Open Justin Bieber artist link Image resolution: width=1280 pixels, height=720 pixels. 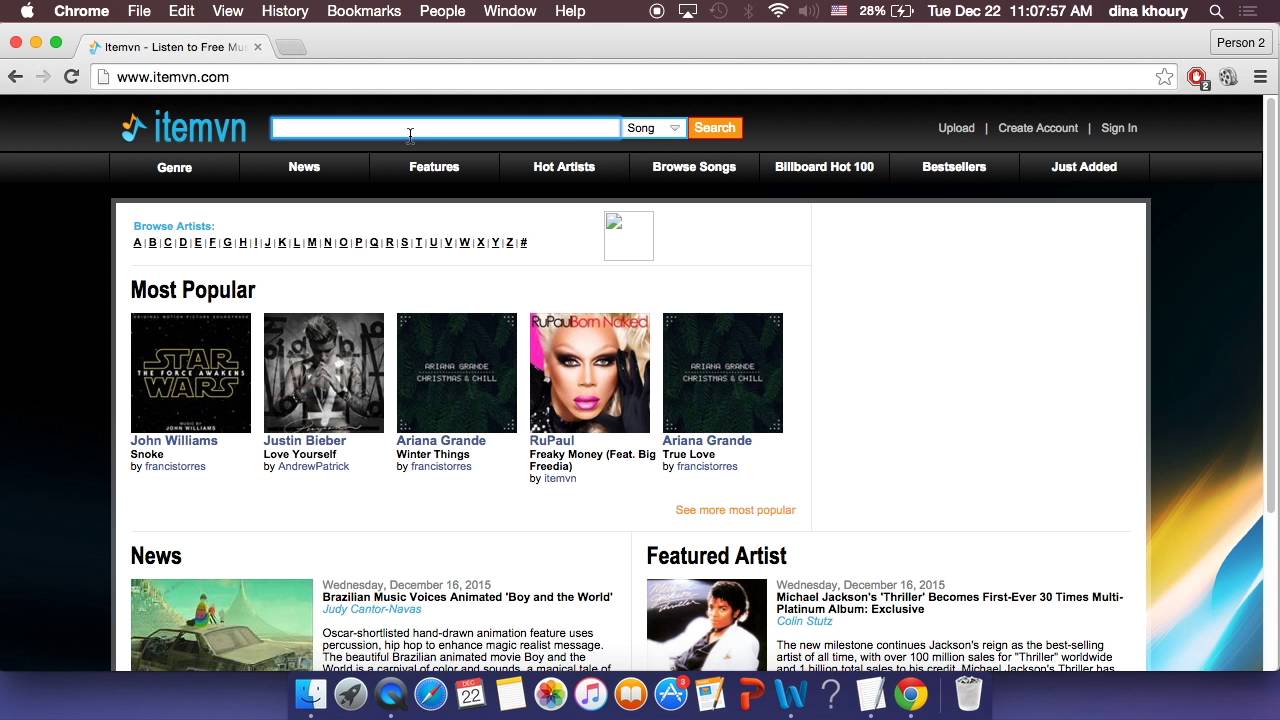coord(305,440)
